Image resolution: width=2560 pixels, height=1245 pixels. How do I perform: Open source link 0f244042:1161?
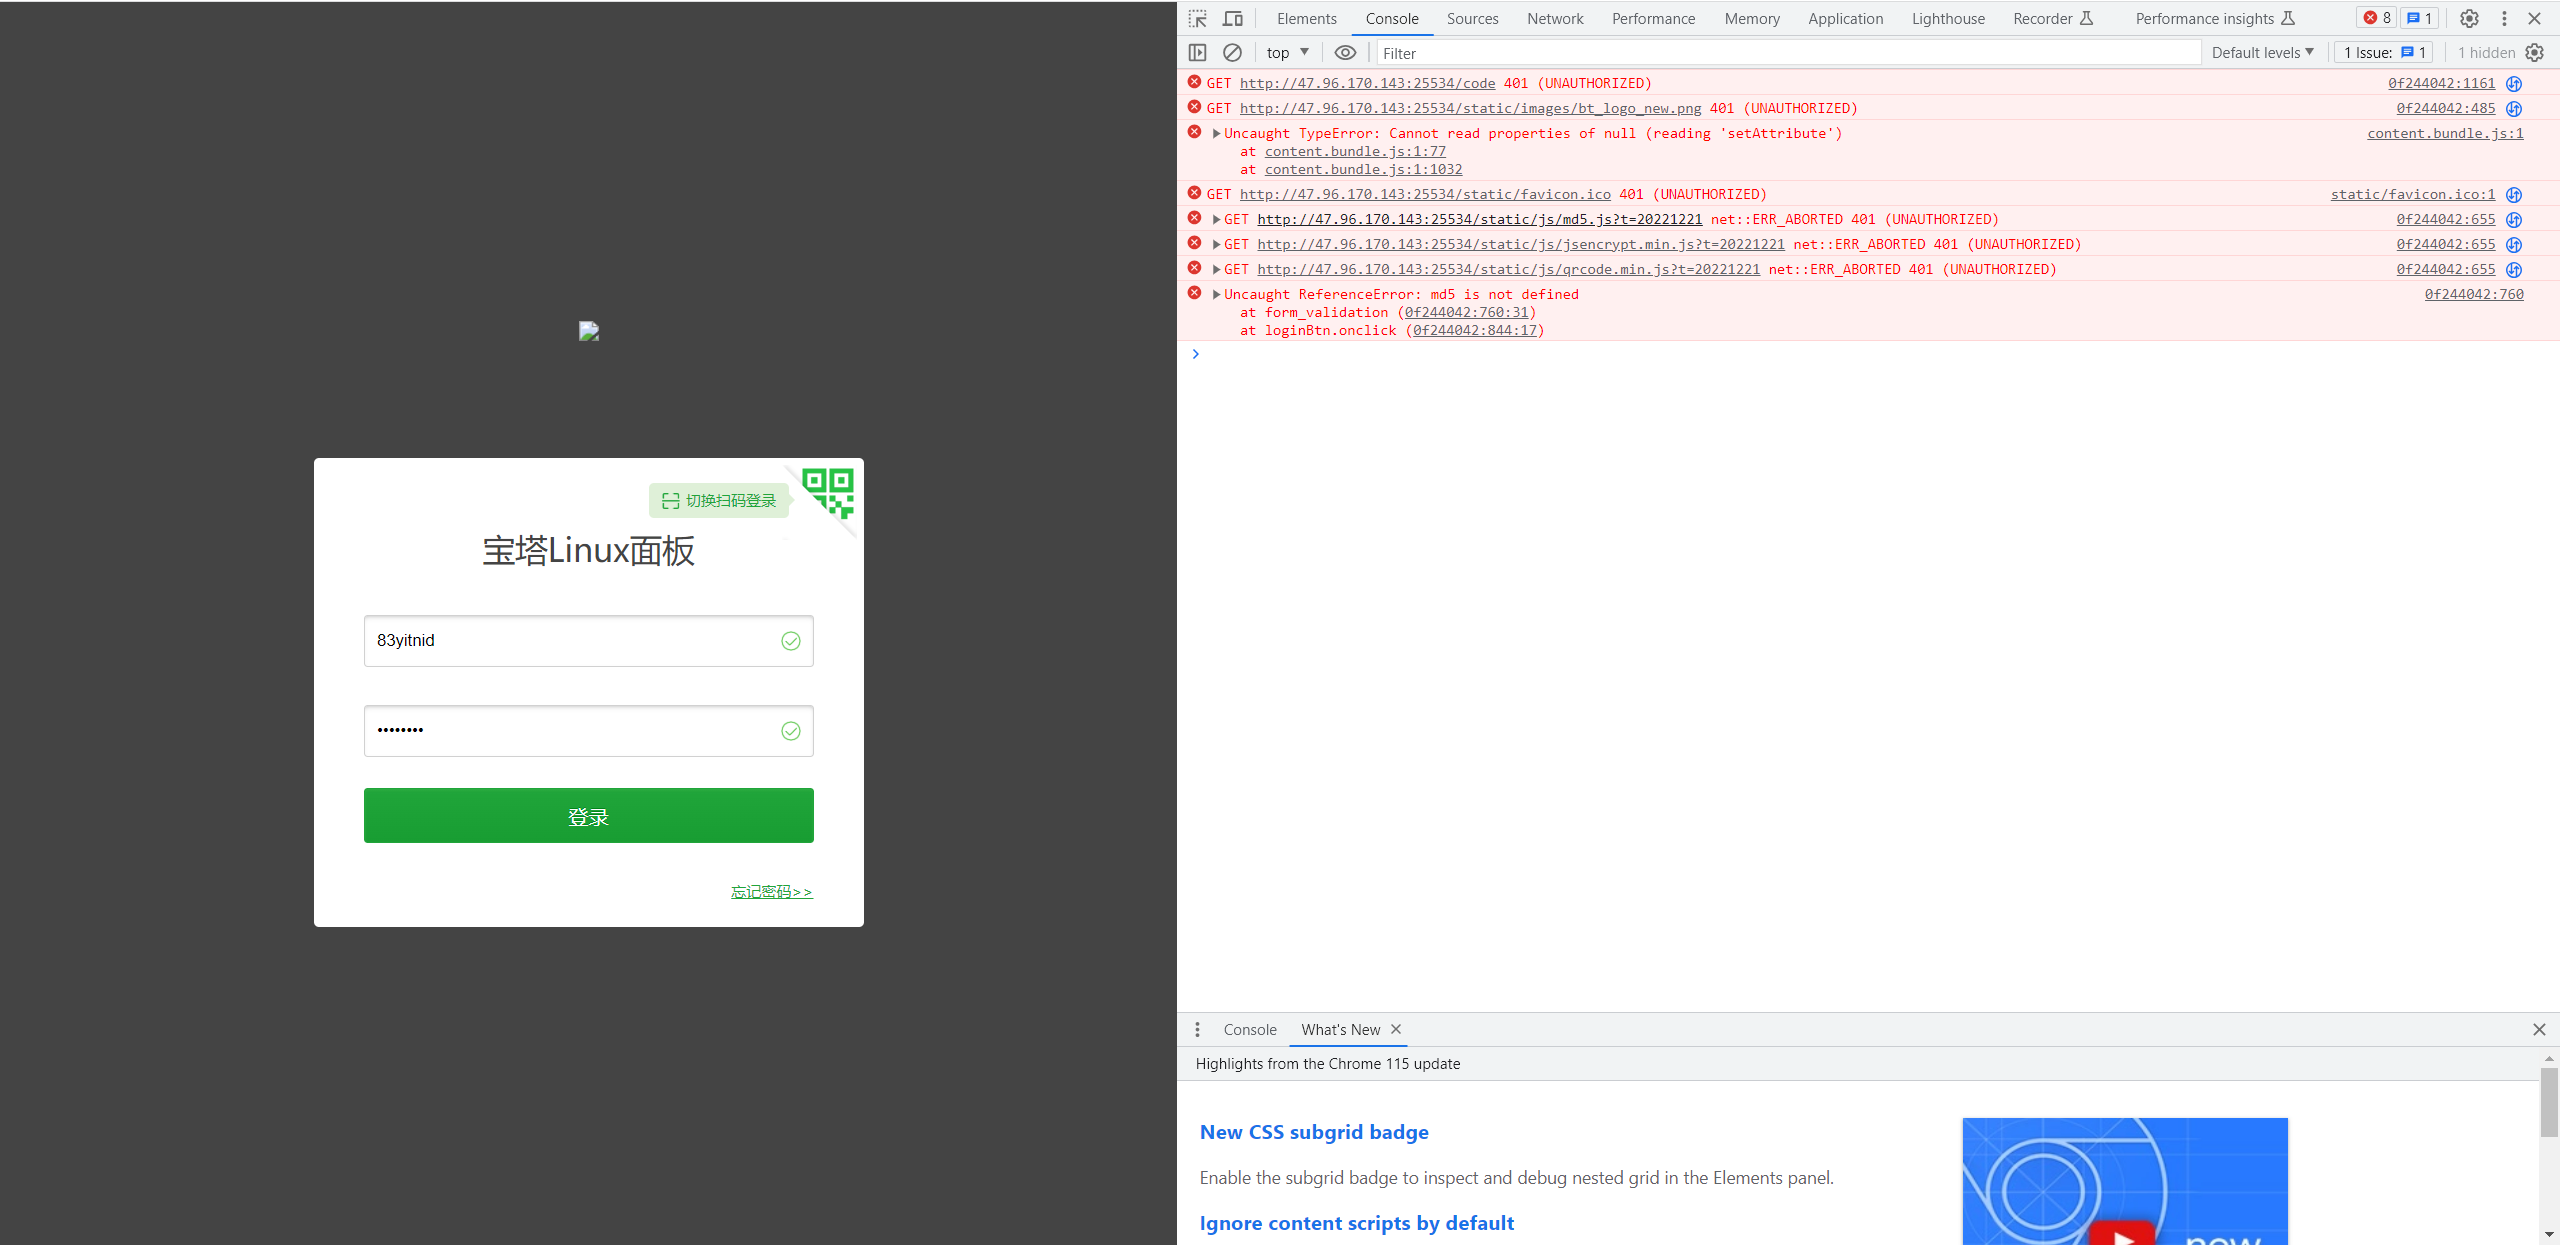2441,83
